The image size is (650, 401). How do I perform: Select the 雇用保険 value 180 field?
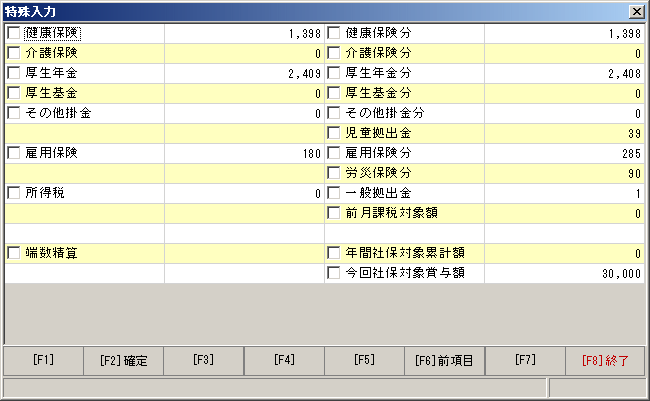(245, 153)
